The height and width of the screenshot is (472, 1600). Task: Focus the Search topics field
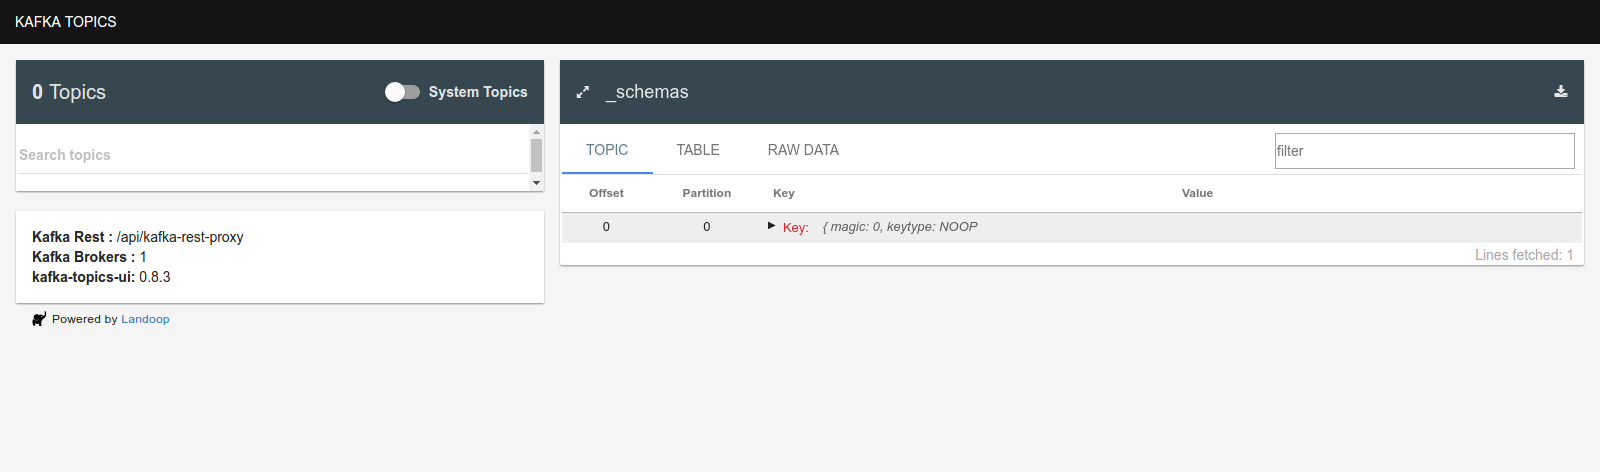click(272, 155)
